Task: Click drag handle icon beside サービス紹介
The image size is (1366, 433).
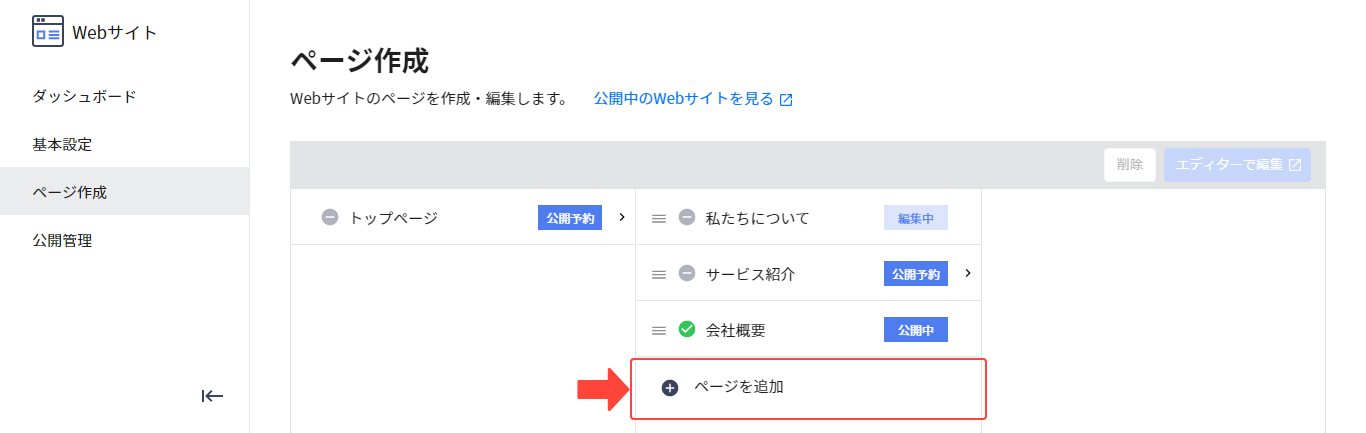Action: click(x=659, y=274)
